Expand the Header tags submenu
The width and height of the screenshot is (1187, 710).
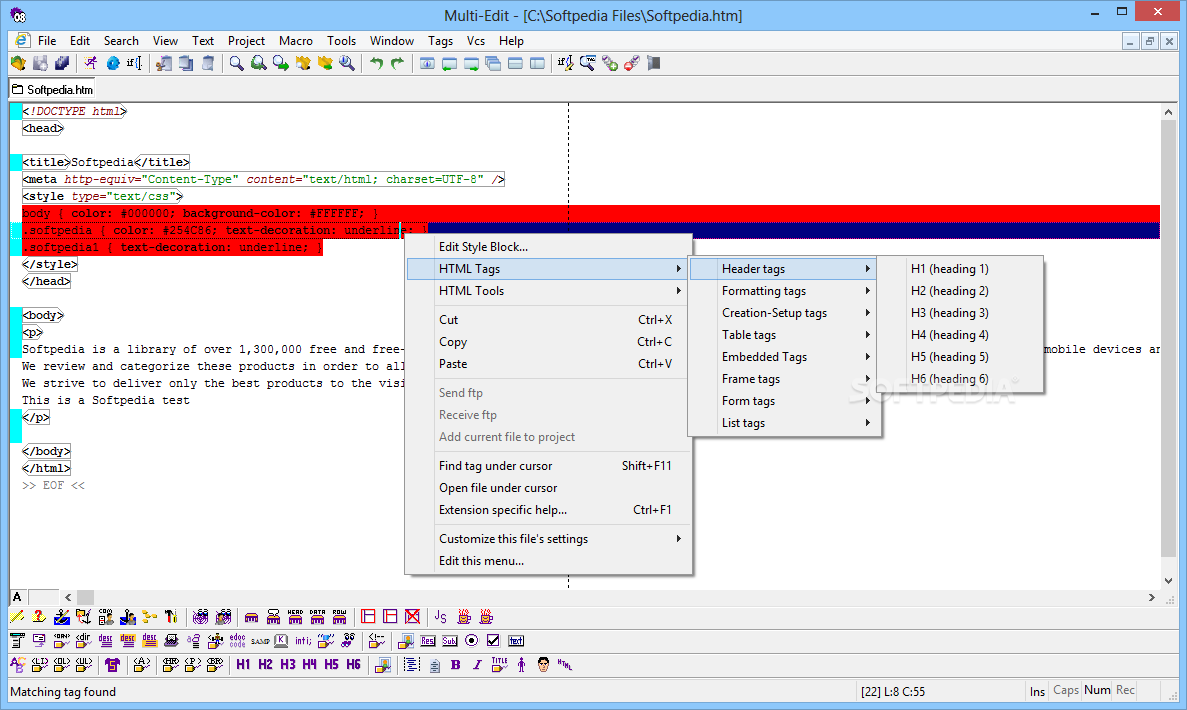click(784, 269)
